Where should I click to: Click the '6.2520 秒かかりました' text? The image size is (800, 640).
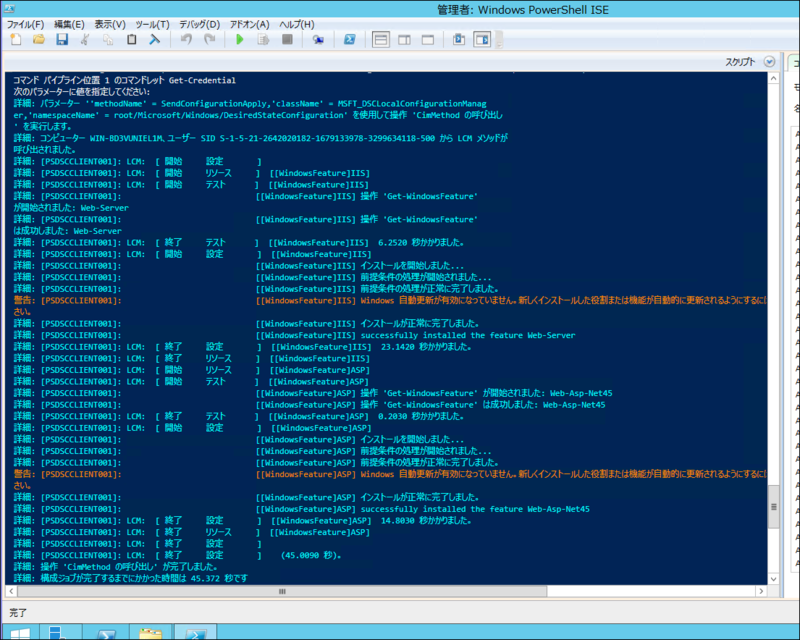coord(421,242)
